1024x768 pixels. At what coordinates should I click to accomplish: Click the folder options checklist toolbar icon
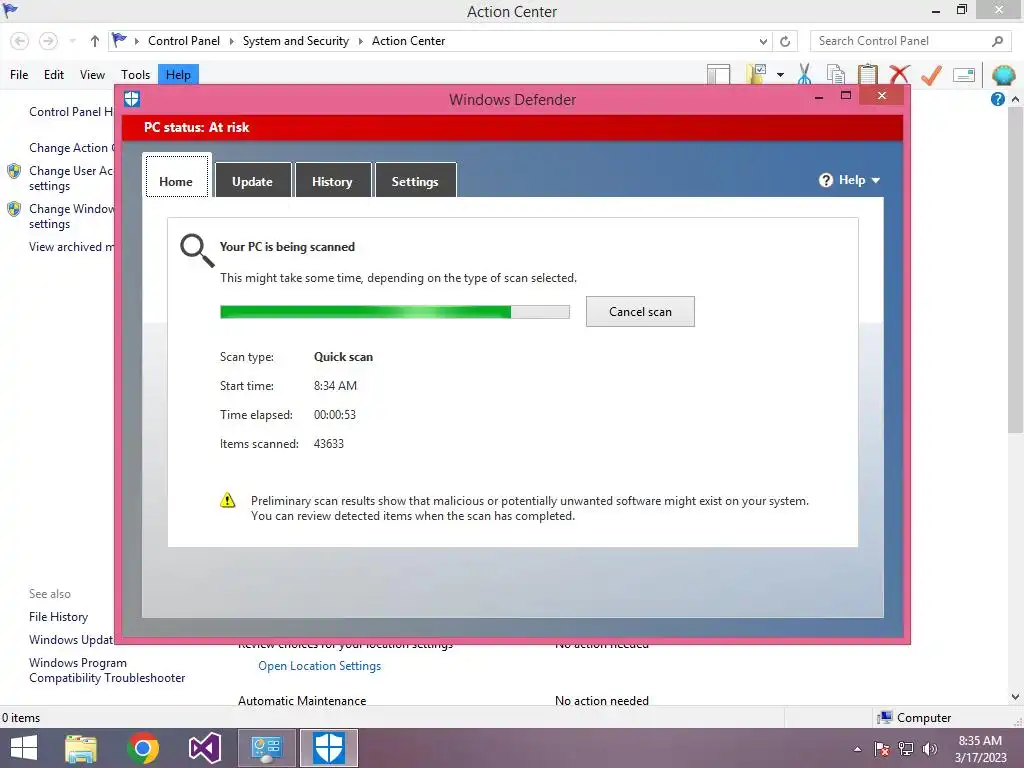click(x=756, y=74)
